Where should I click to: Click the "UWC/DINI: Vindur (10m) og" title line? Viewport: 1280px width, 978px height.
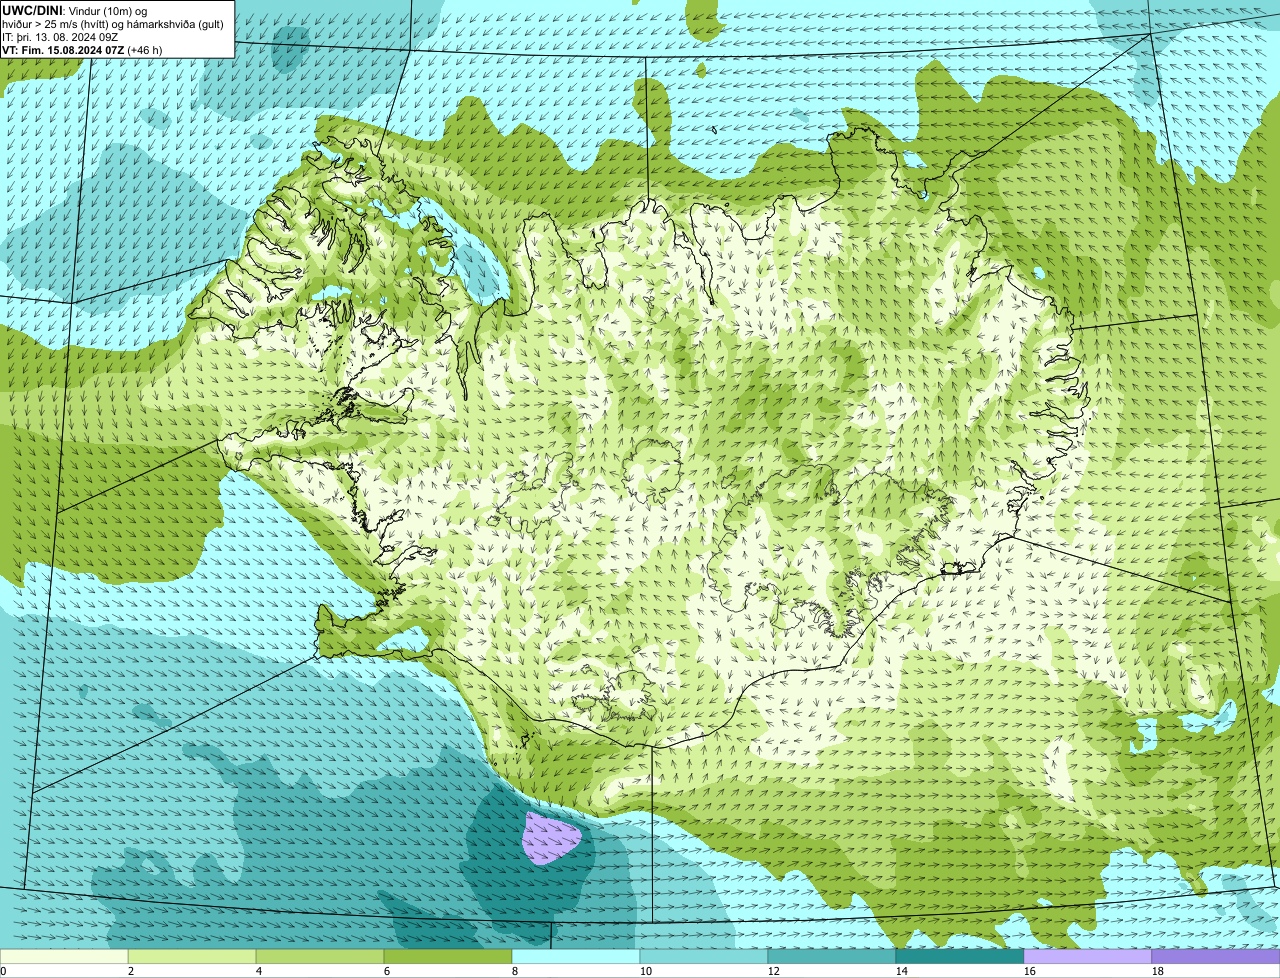pos(75,10)
